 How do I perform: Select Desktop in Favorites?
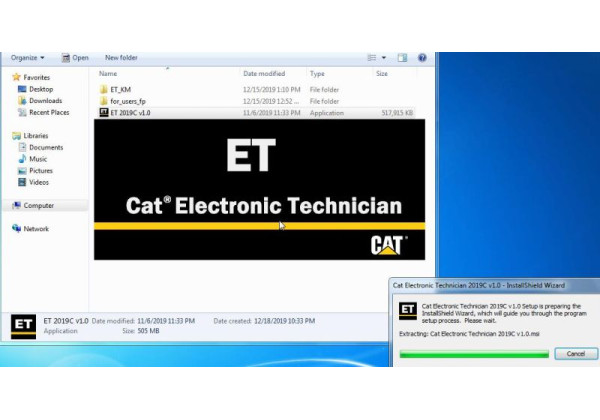click(40, 89)
